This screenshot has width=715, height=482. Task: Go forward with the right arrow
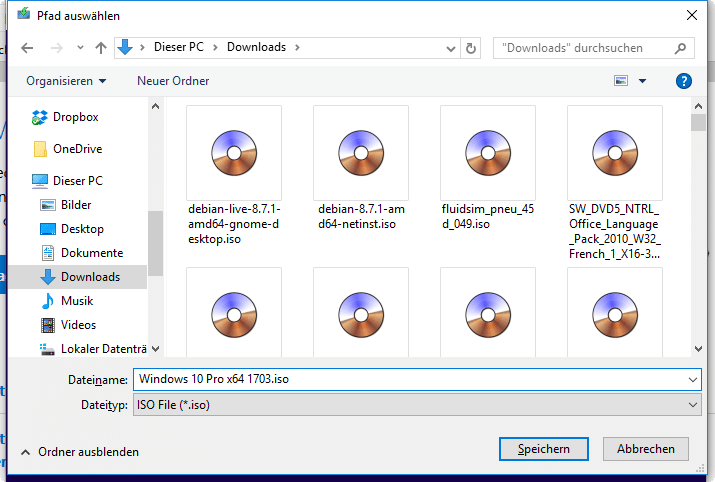57,48
